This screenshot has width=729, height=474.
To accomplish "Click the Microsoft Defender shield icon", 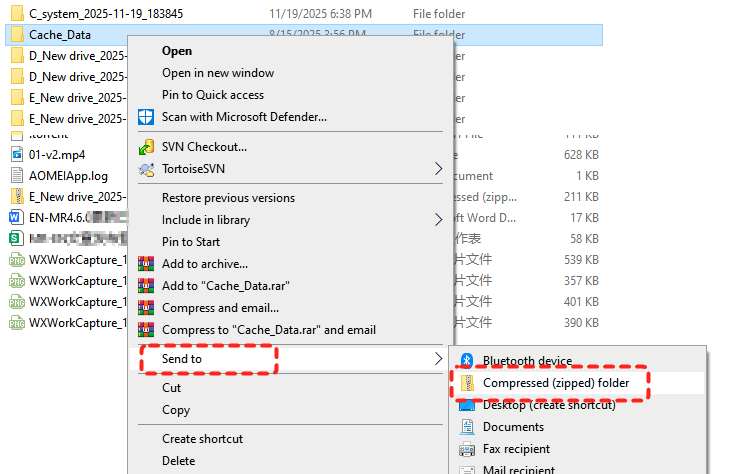I will (x=146, y=117).
